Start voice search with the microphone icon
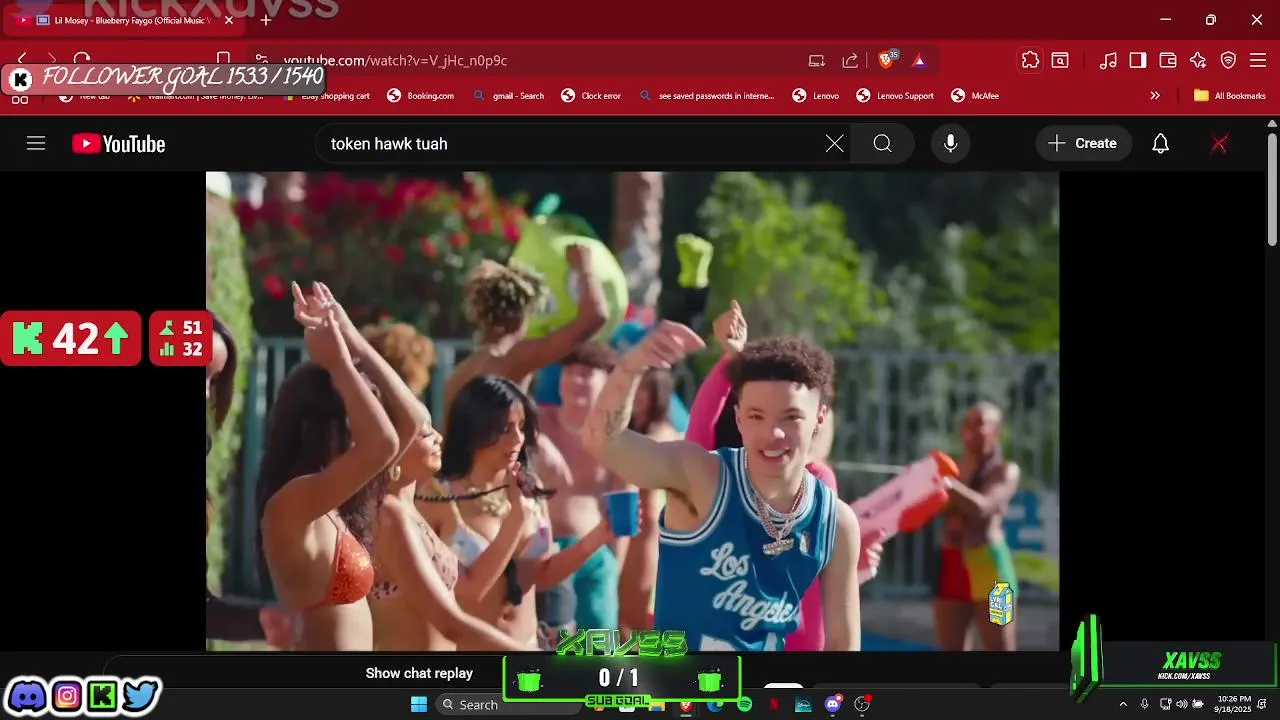The height and width of the screenshot is (720, 1280). 950,144
